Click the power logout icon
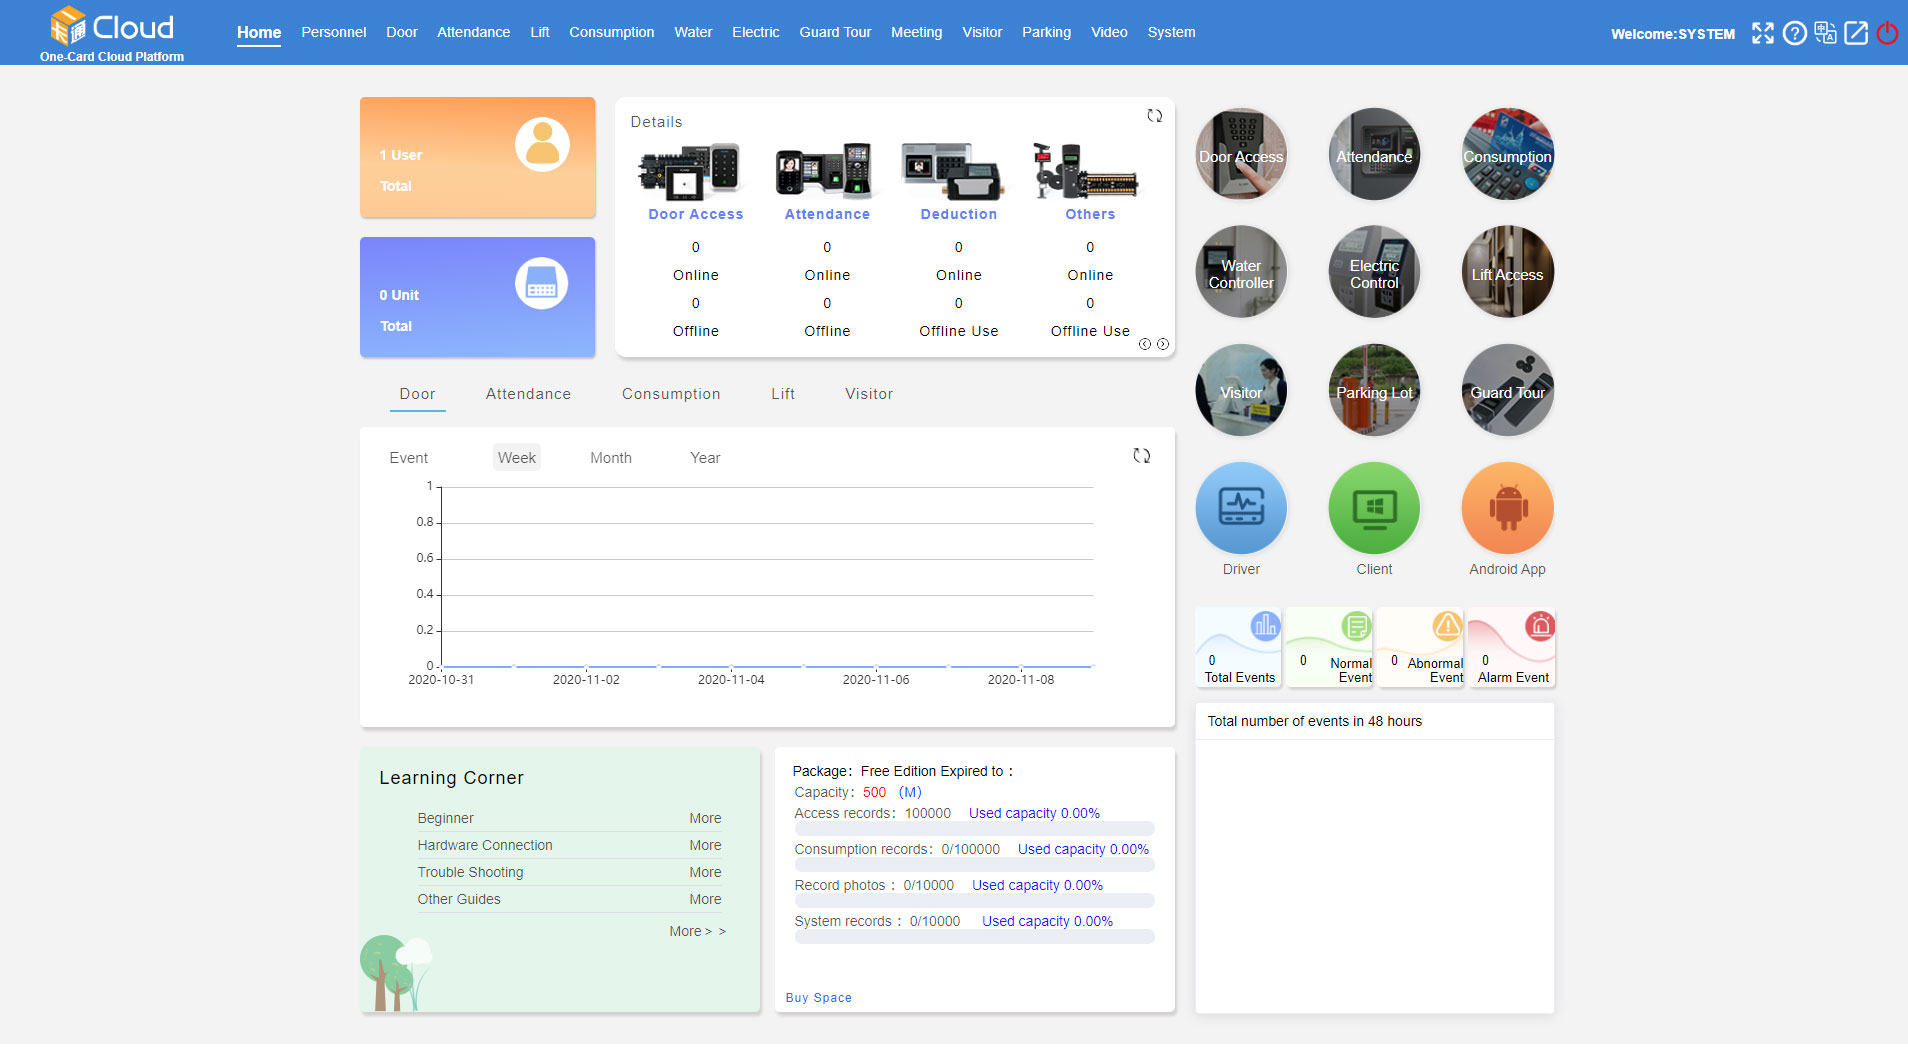This screenshot has height=1047, width=1908. 1887,33
